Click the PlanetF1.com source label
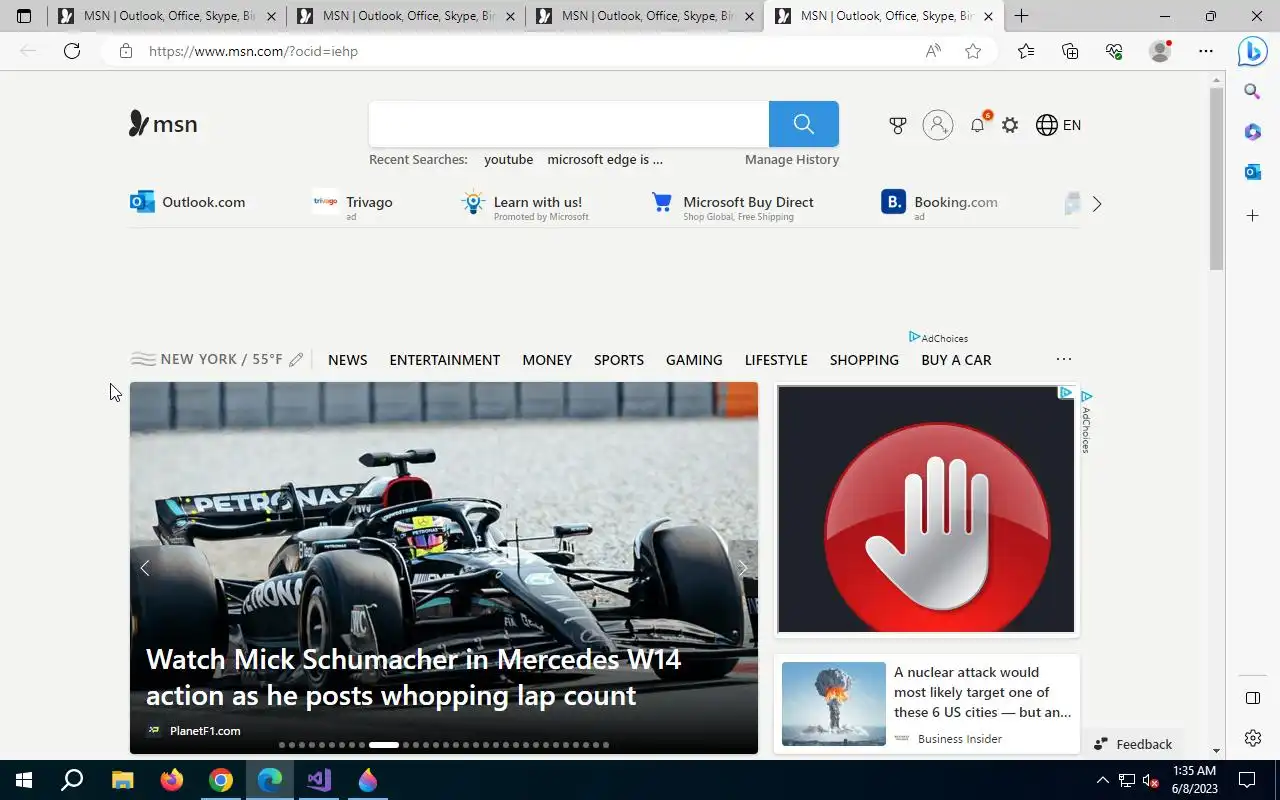The image size is (1280, 800). click(205, 731)
